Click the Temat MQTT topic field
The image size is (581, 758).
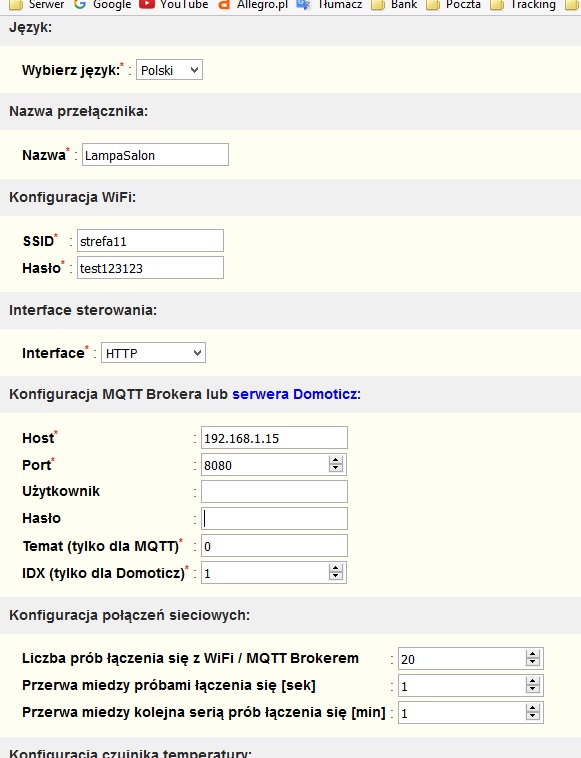274,546
